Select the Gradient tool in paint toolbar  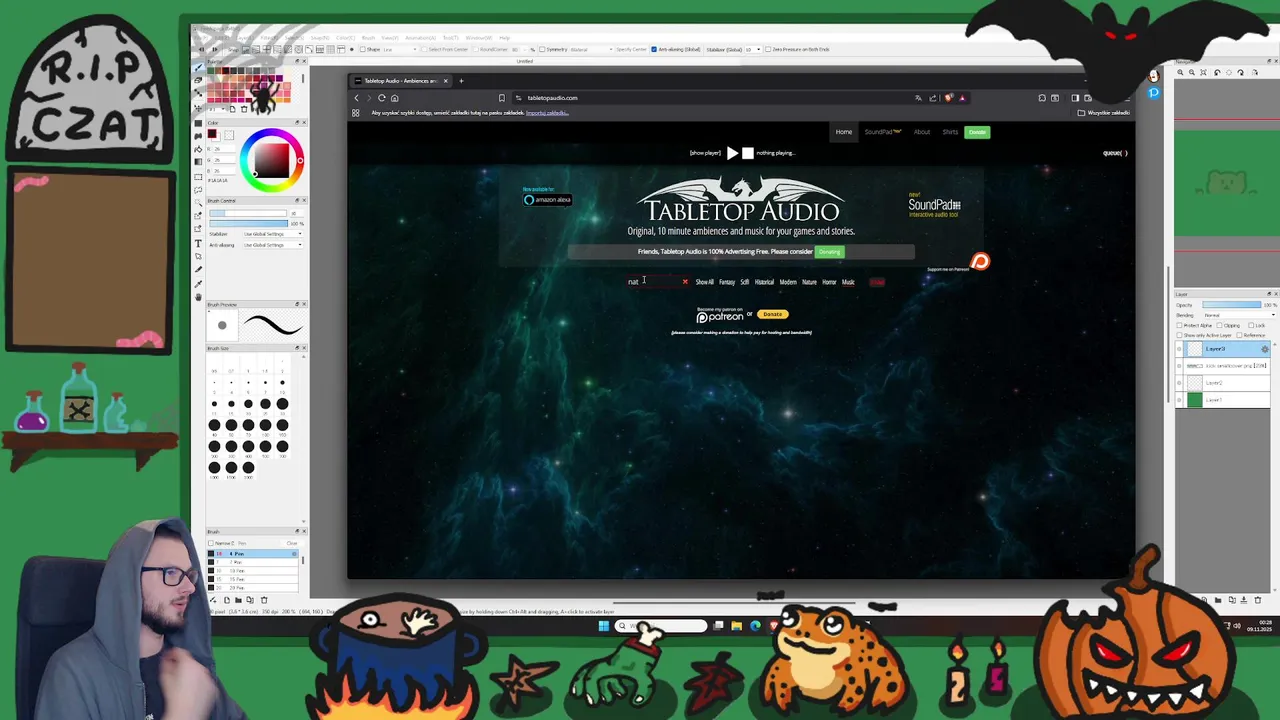(x=198, y=162)
